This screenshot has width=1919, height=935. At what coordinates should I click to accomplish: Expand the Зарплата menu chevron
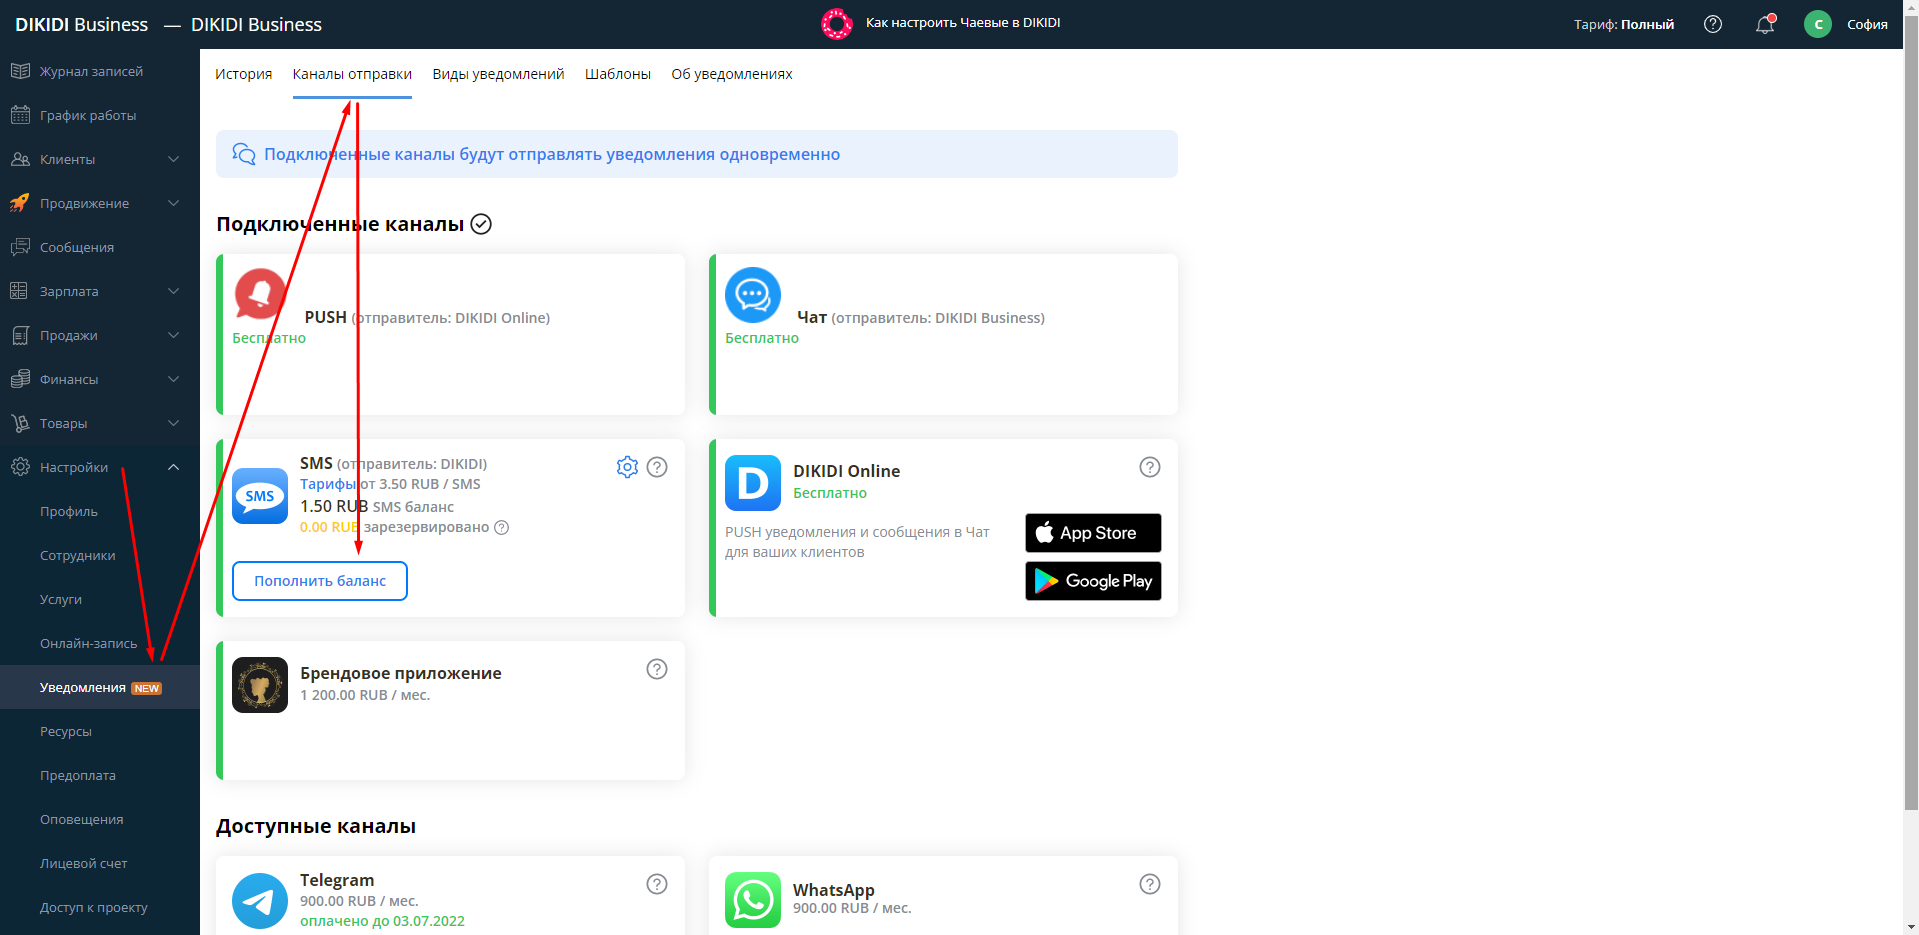pyautogui.click(x=173, y=291)
